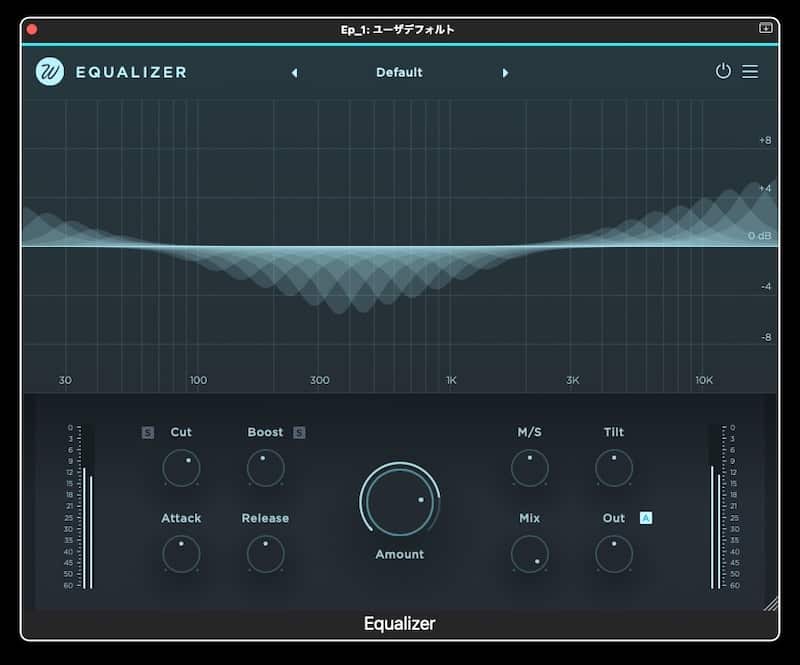Image resolution: width=800 pixels, height=665 pixels.
Task: Click the 30 frequency label
Action: point(65,380)
